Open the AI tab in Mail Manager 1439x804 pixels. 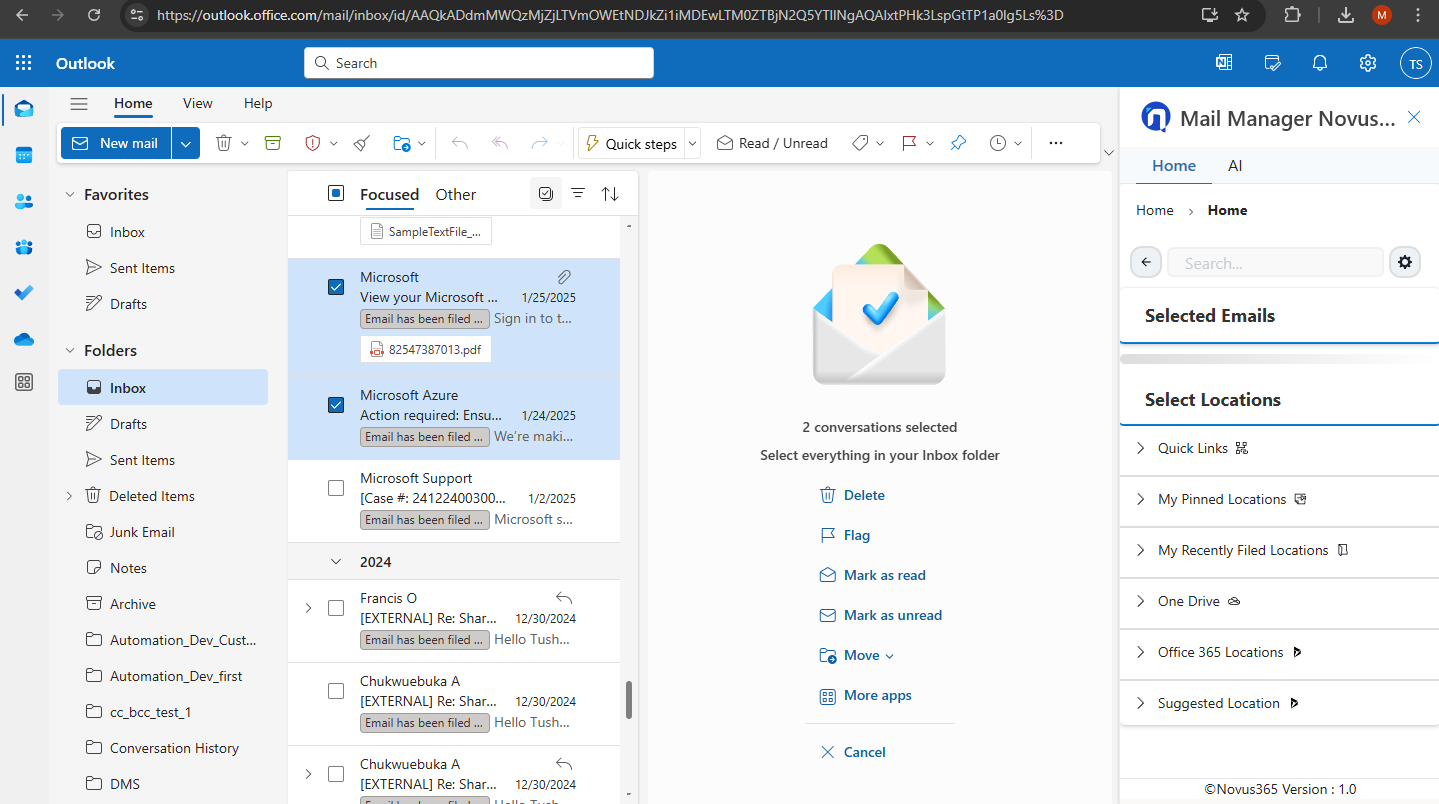pos(1235,166)
